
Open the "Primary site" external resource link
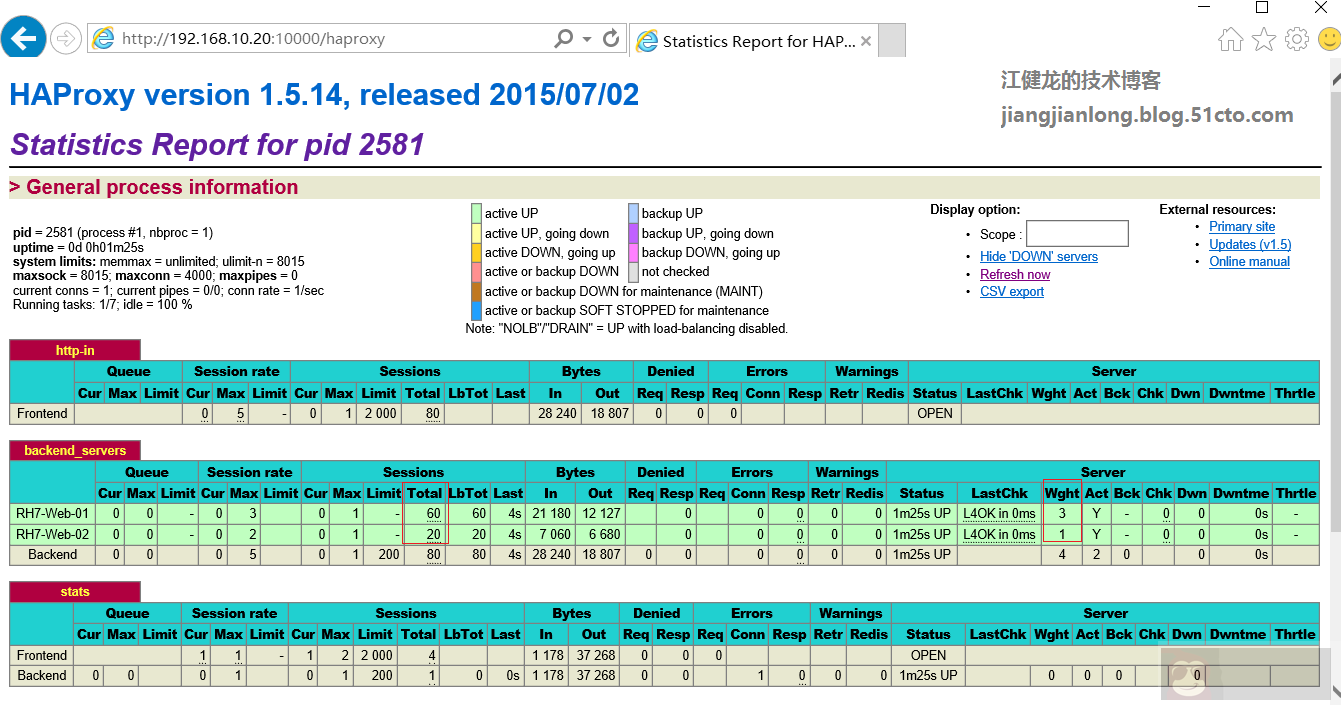point(1242,226)
